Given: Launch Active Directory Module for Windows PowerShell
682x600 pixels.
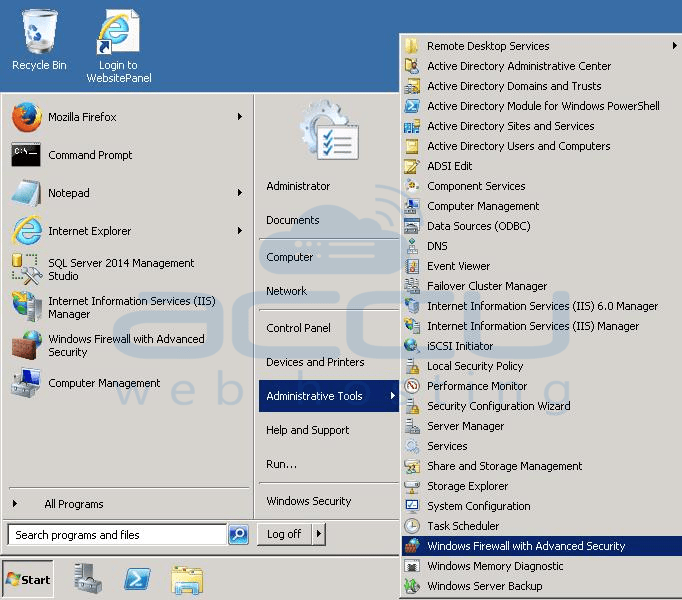Looking at the screenshot, I should tap(543, 106).
